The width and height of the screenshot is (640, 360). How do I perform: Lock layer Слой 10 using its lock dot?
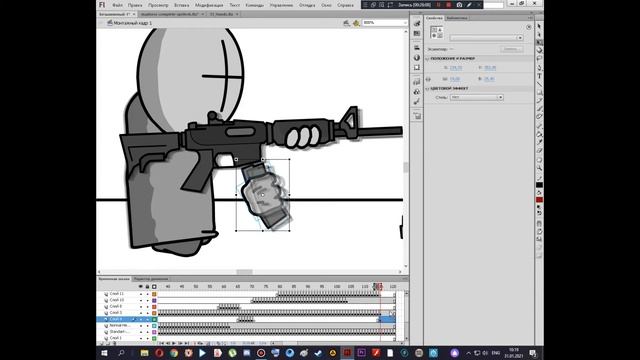(x=147, y=300)
